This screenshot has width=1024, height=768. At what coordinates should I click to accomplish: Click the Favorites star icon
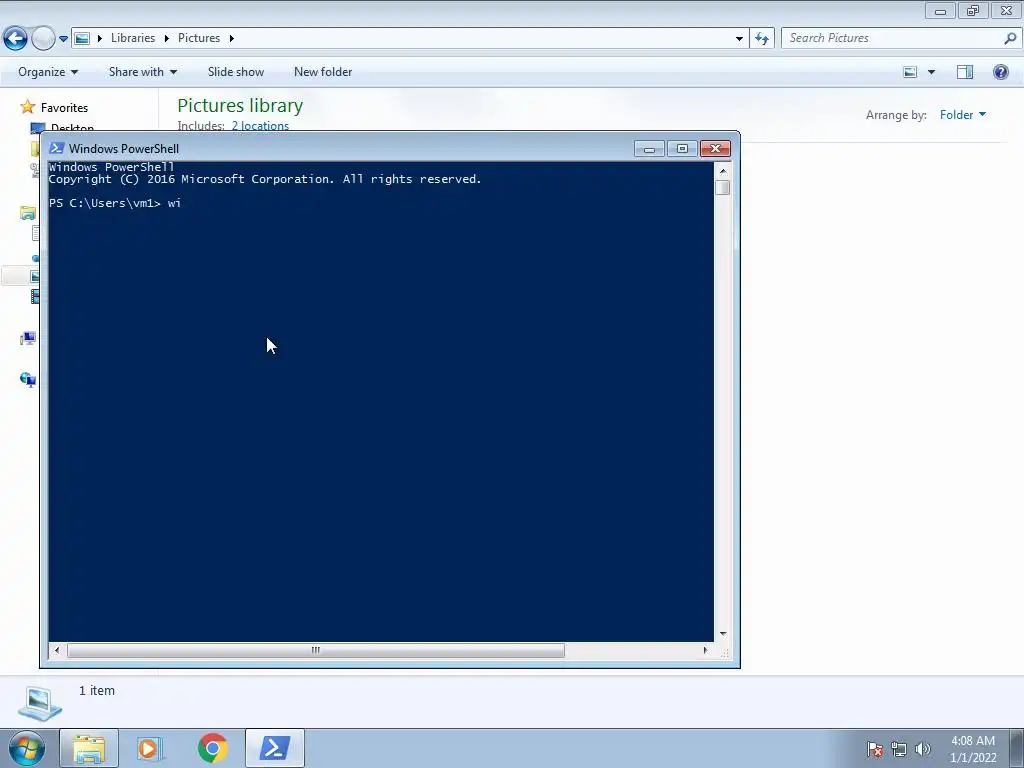pyautogui.click(x=27, y=106)
